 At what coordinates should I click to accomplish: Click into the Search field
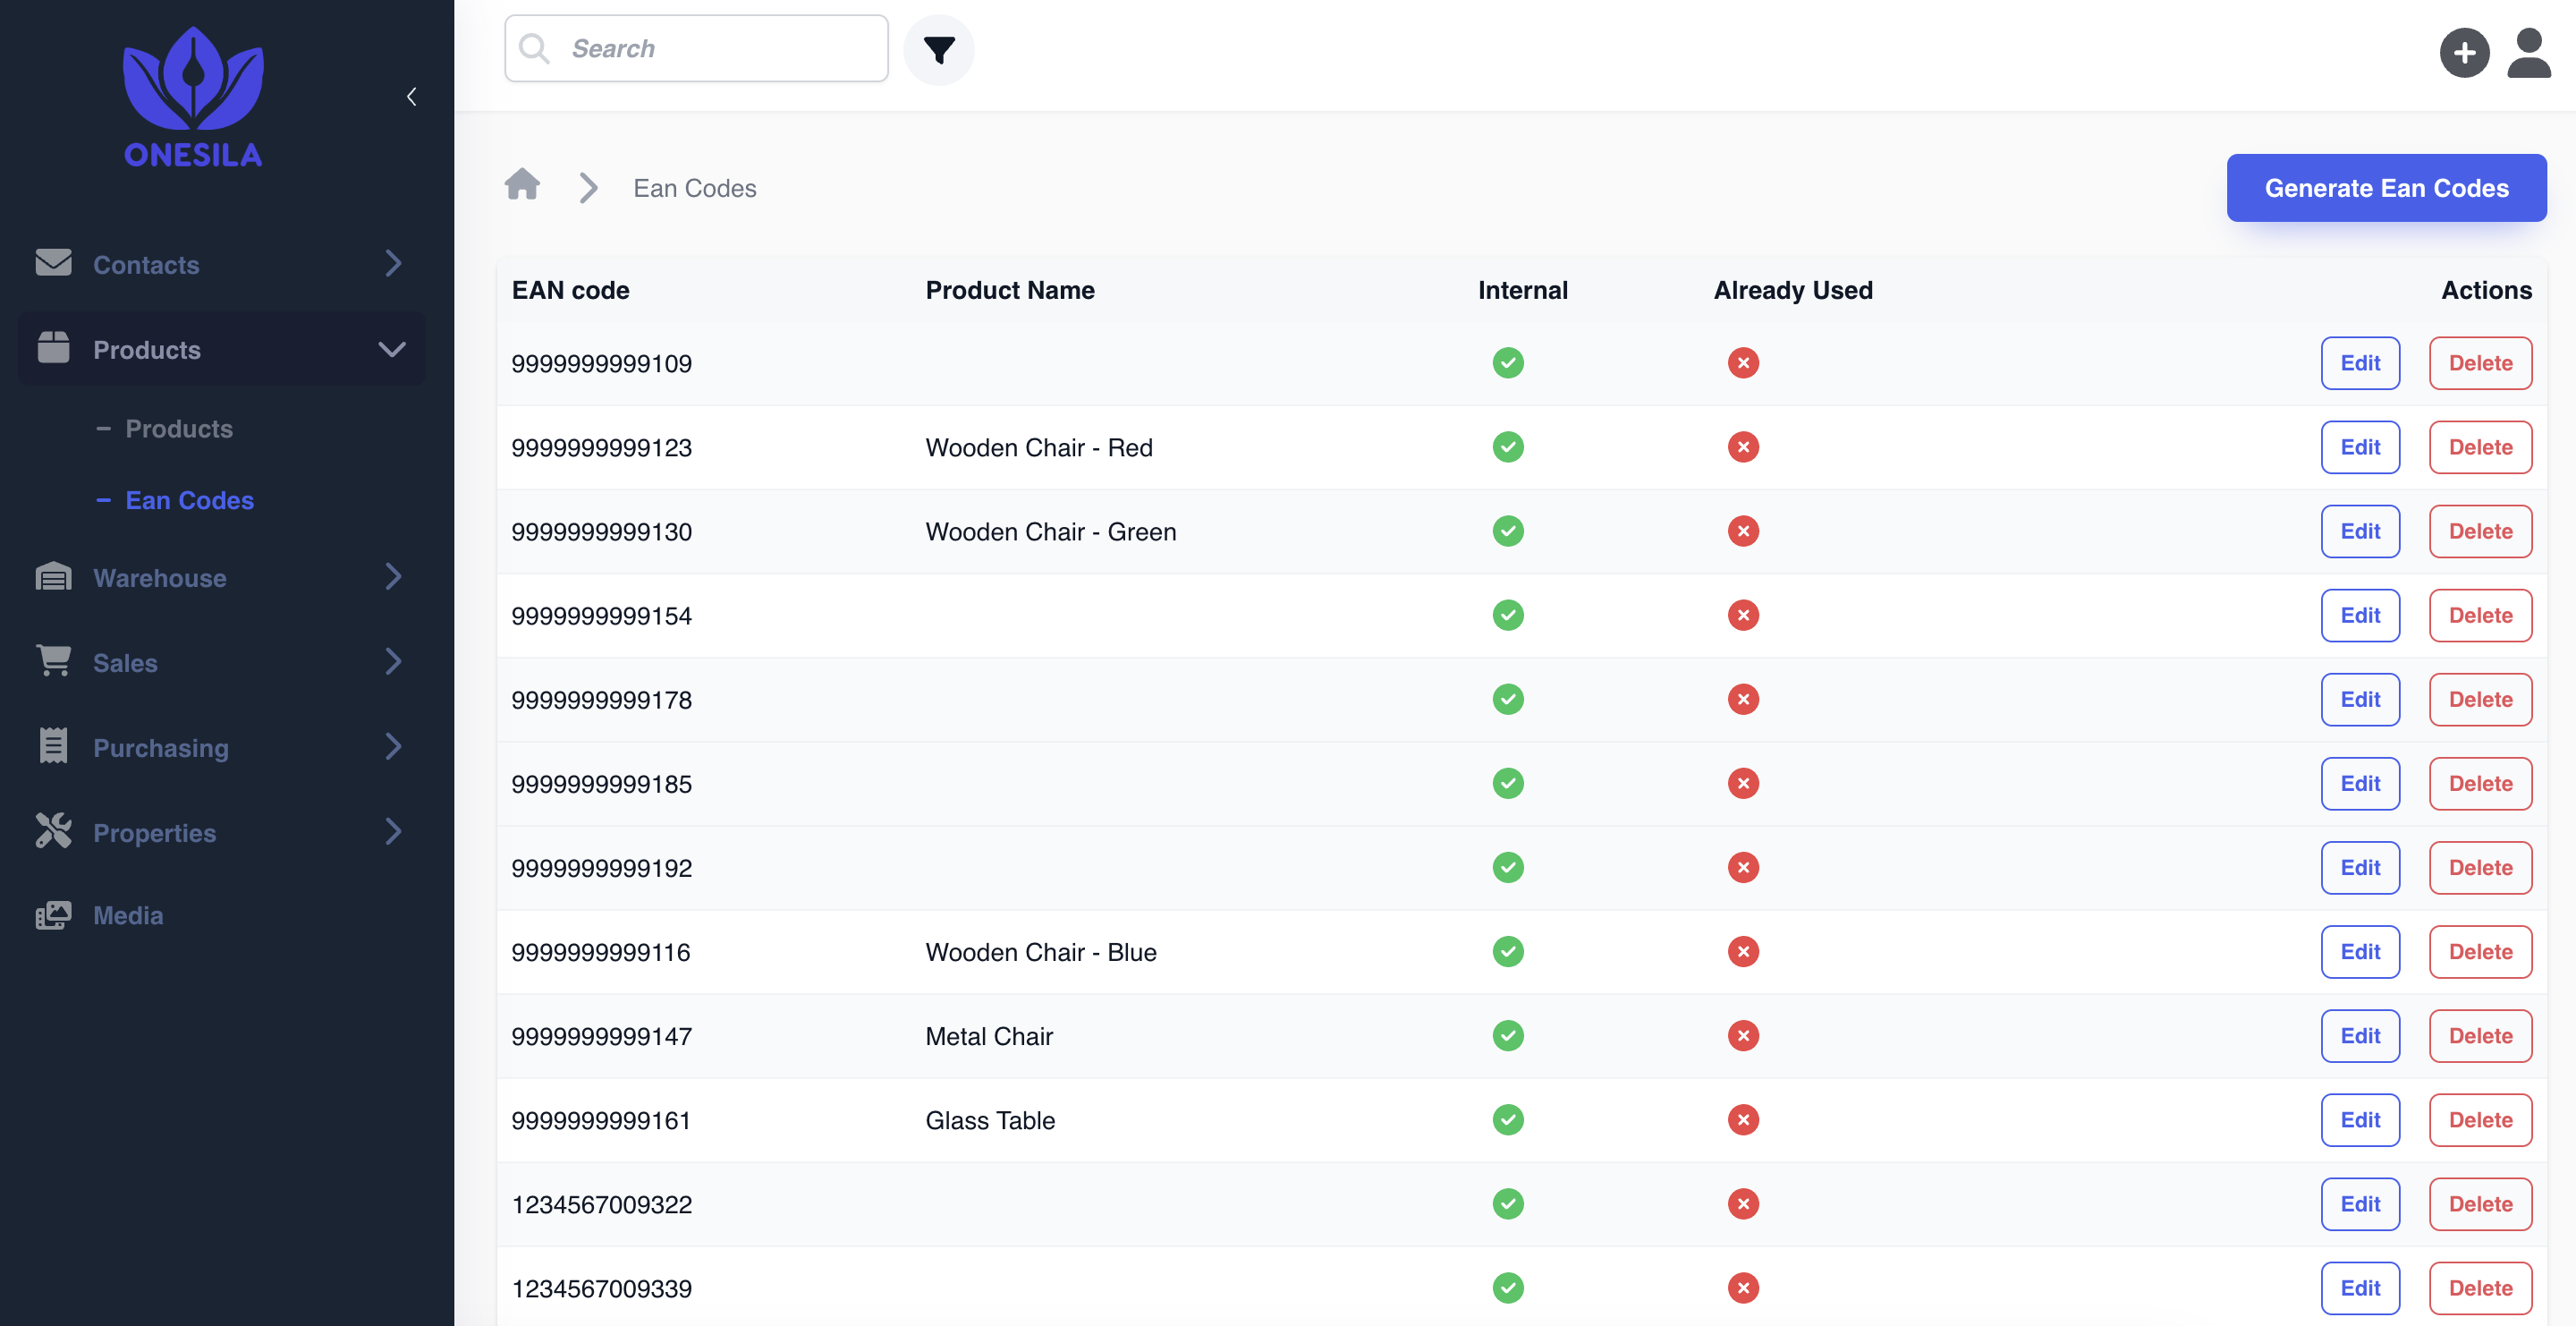696,49
